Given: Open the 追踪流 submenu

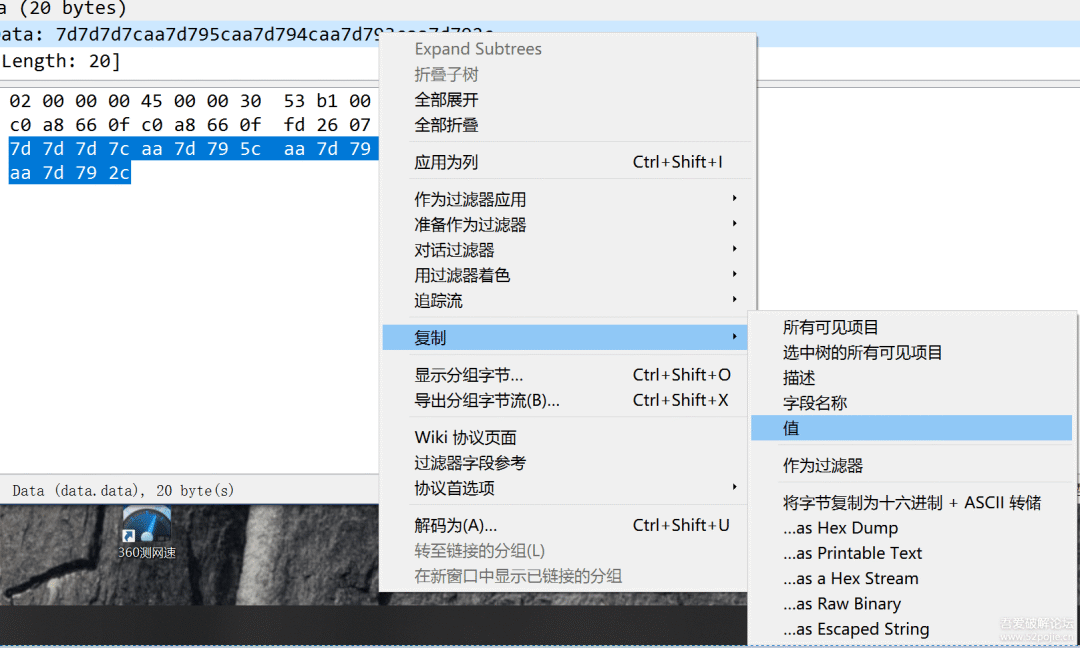Looking at the screenshot, I should 565,301.
